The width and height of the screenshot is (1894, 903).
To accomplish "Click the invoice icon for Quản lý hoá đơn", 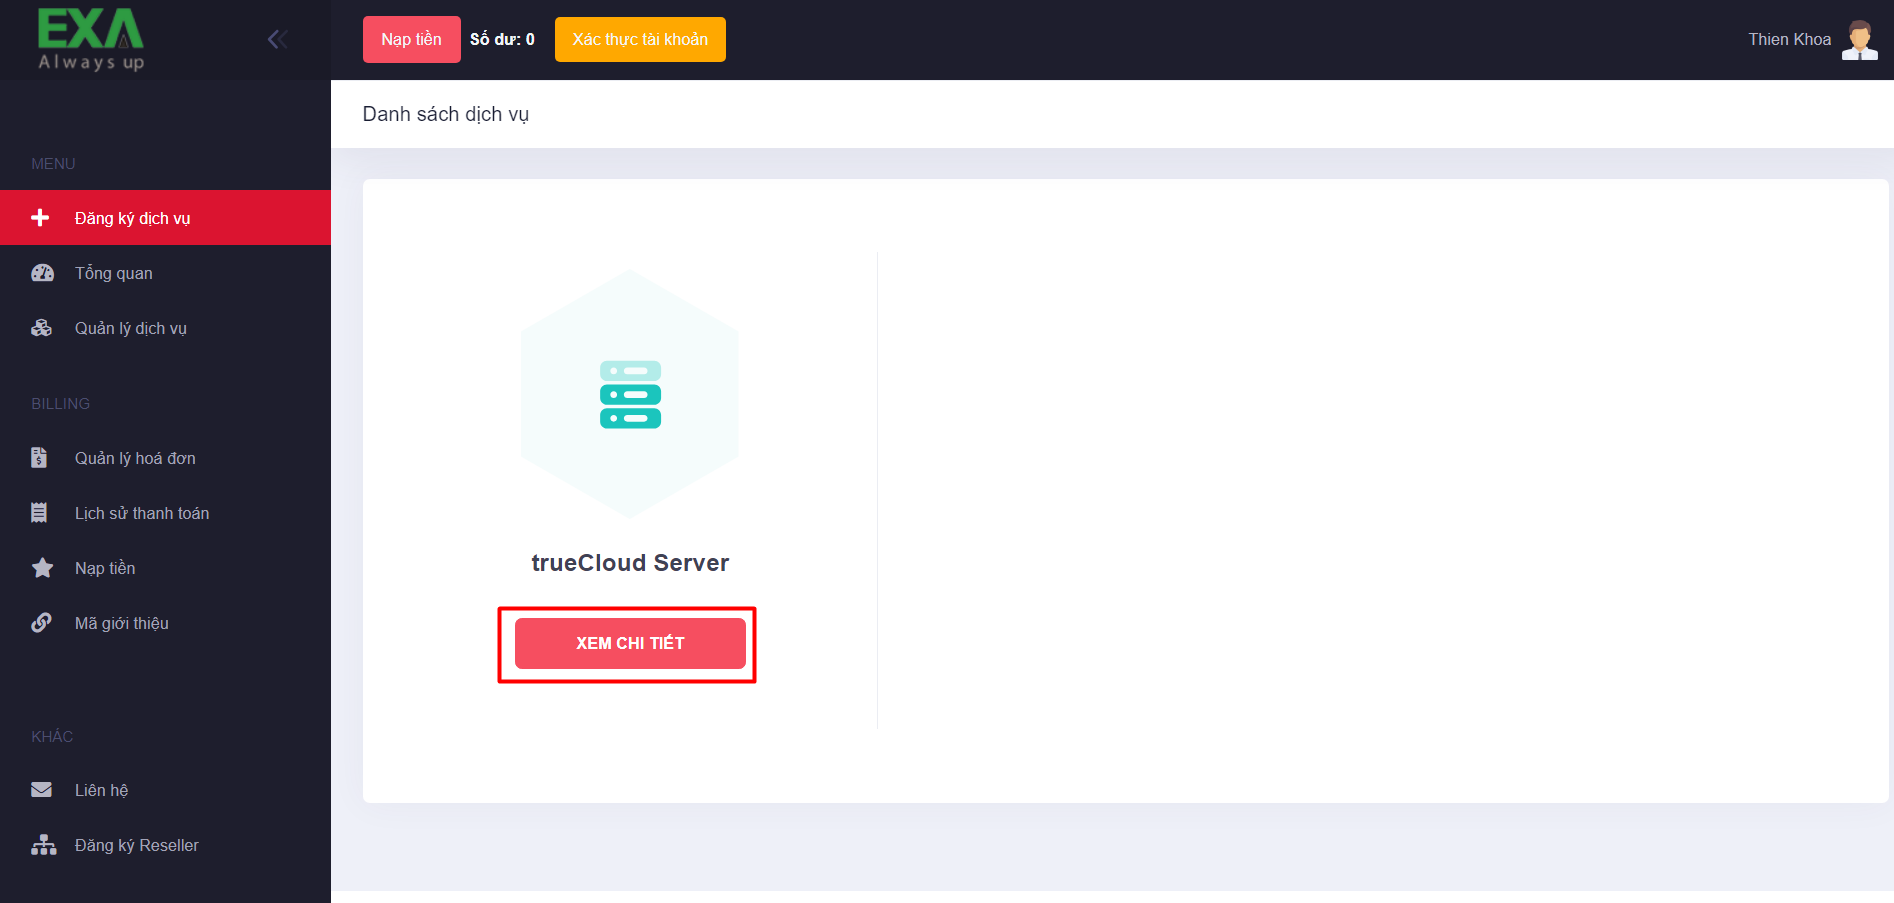I will pos(39,458).
